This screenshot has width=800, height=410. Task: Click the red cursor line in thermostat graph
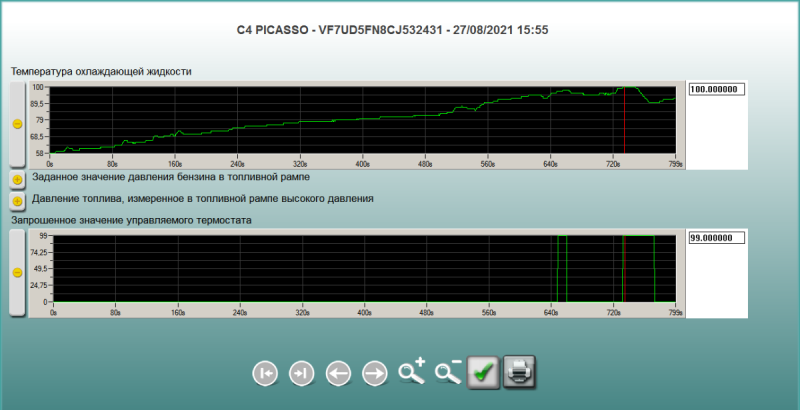coord(623,268)
